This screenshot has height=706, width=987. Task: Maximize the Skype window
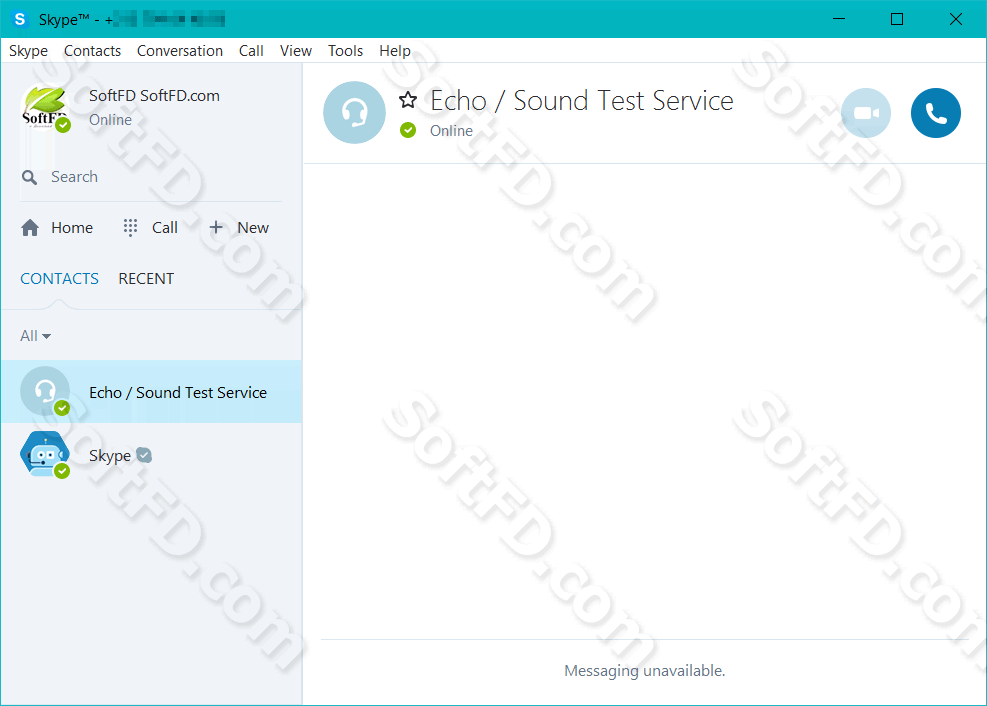pos(897,20)
